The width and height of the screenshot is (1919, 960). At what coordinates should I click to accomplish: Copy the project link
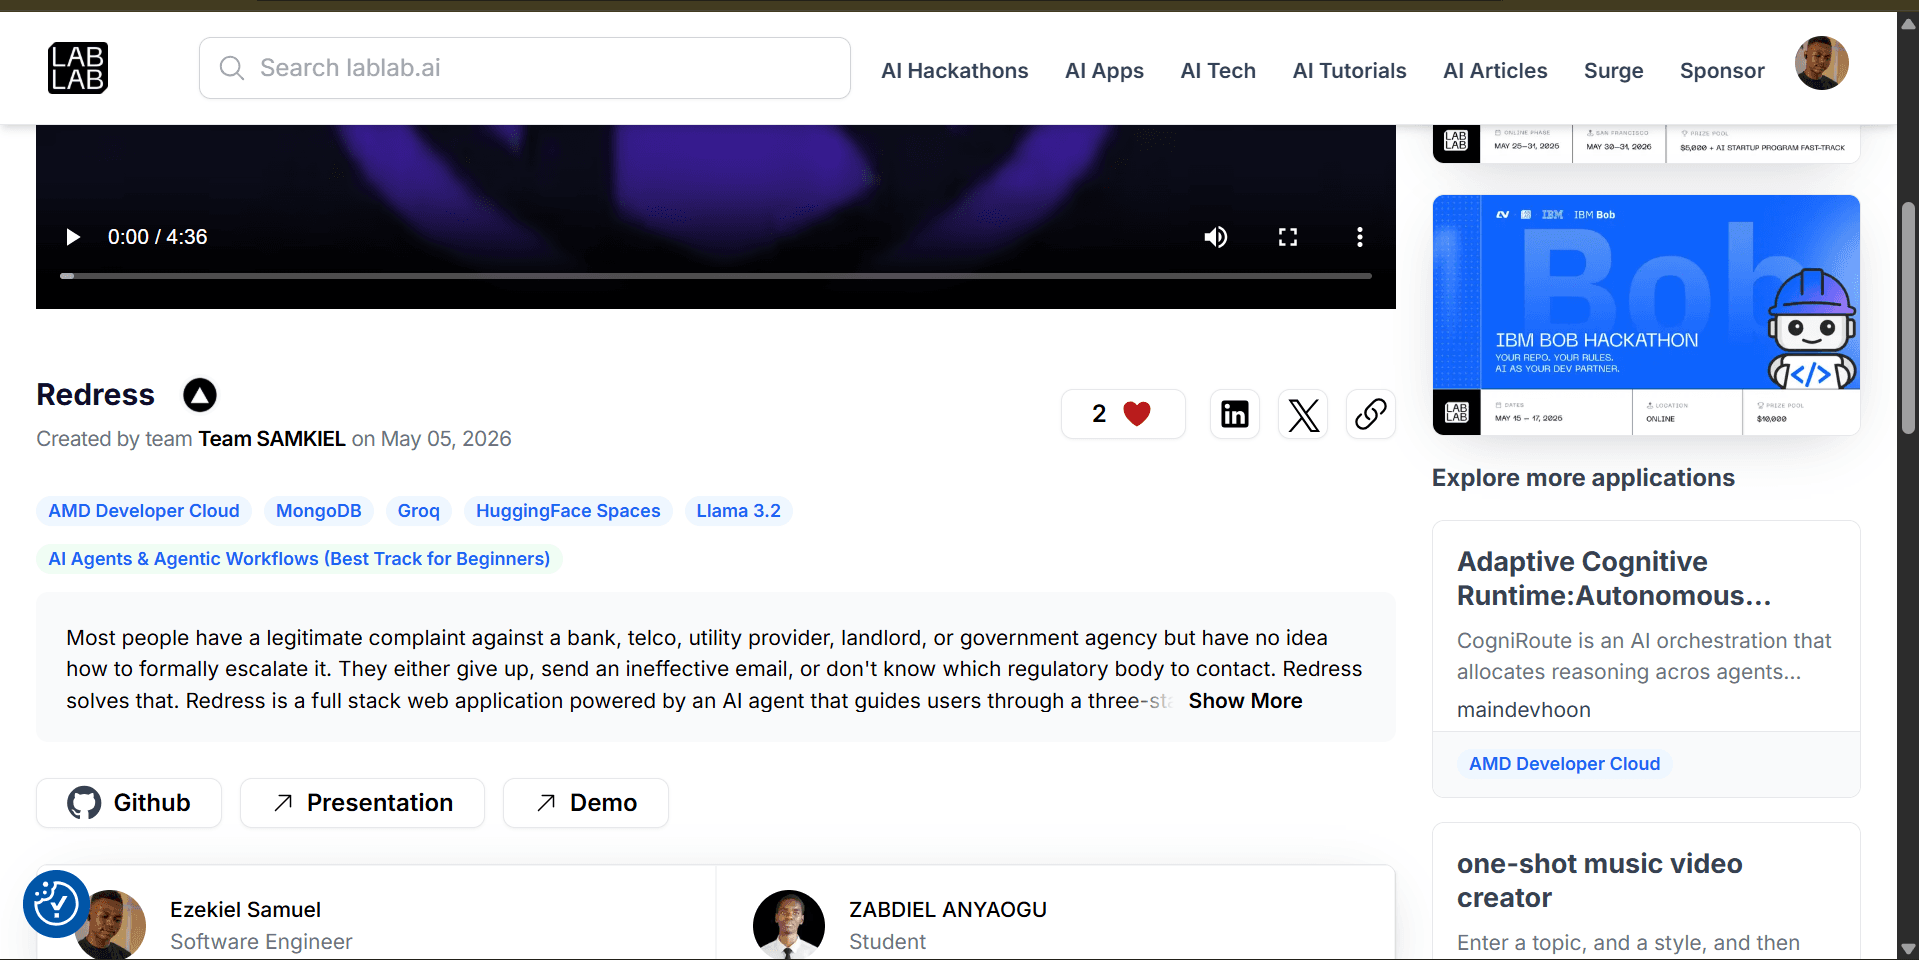(x=1371, y=414)
